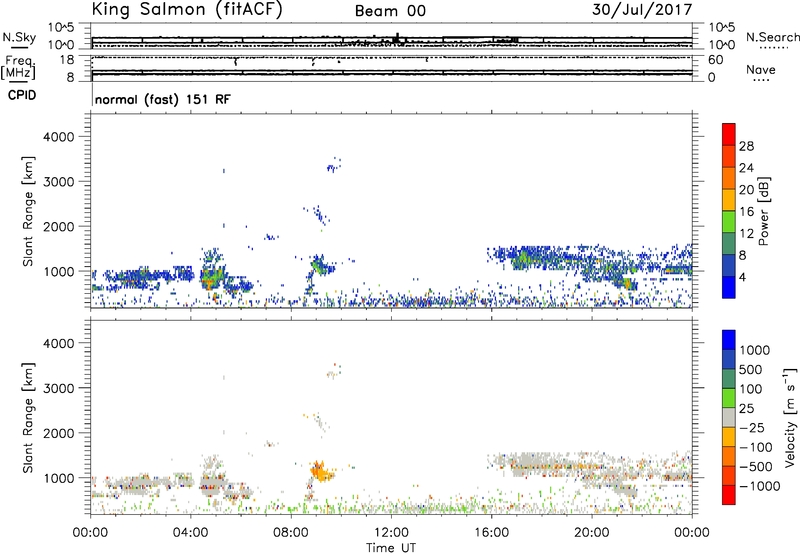The image size is (800, 554).
Task: Click the "CPID" label
Action: (22, 95)
